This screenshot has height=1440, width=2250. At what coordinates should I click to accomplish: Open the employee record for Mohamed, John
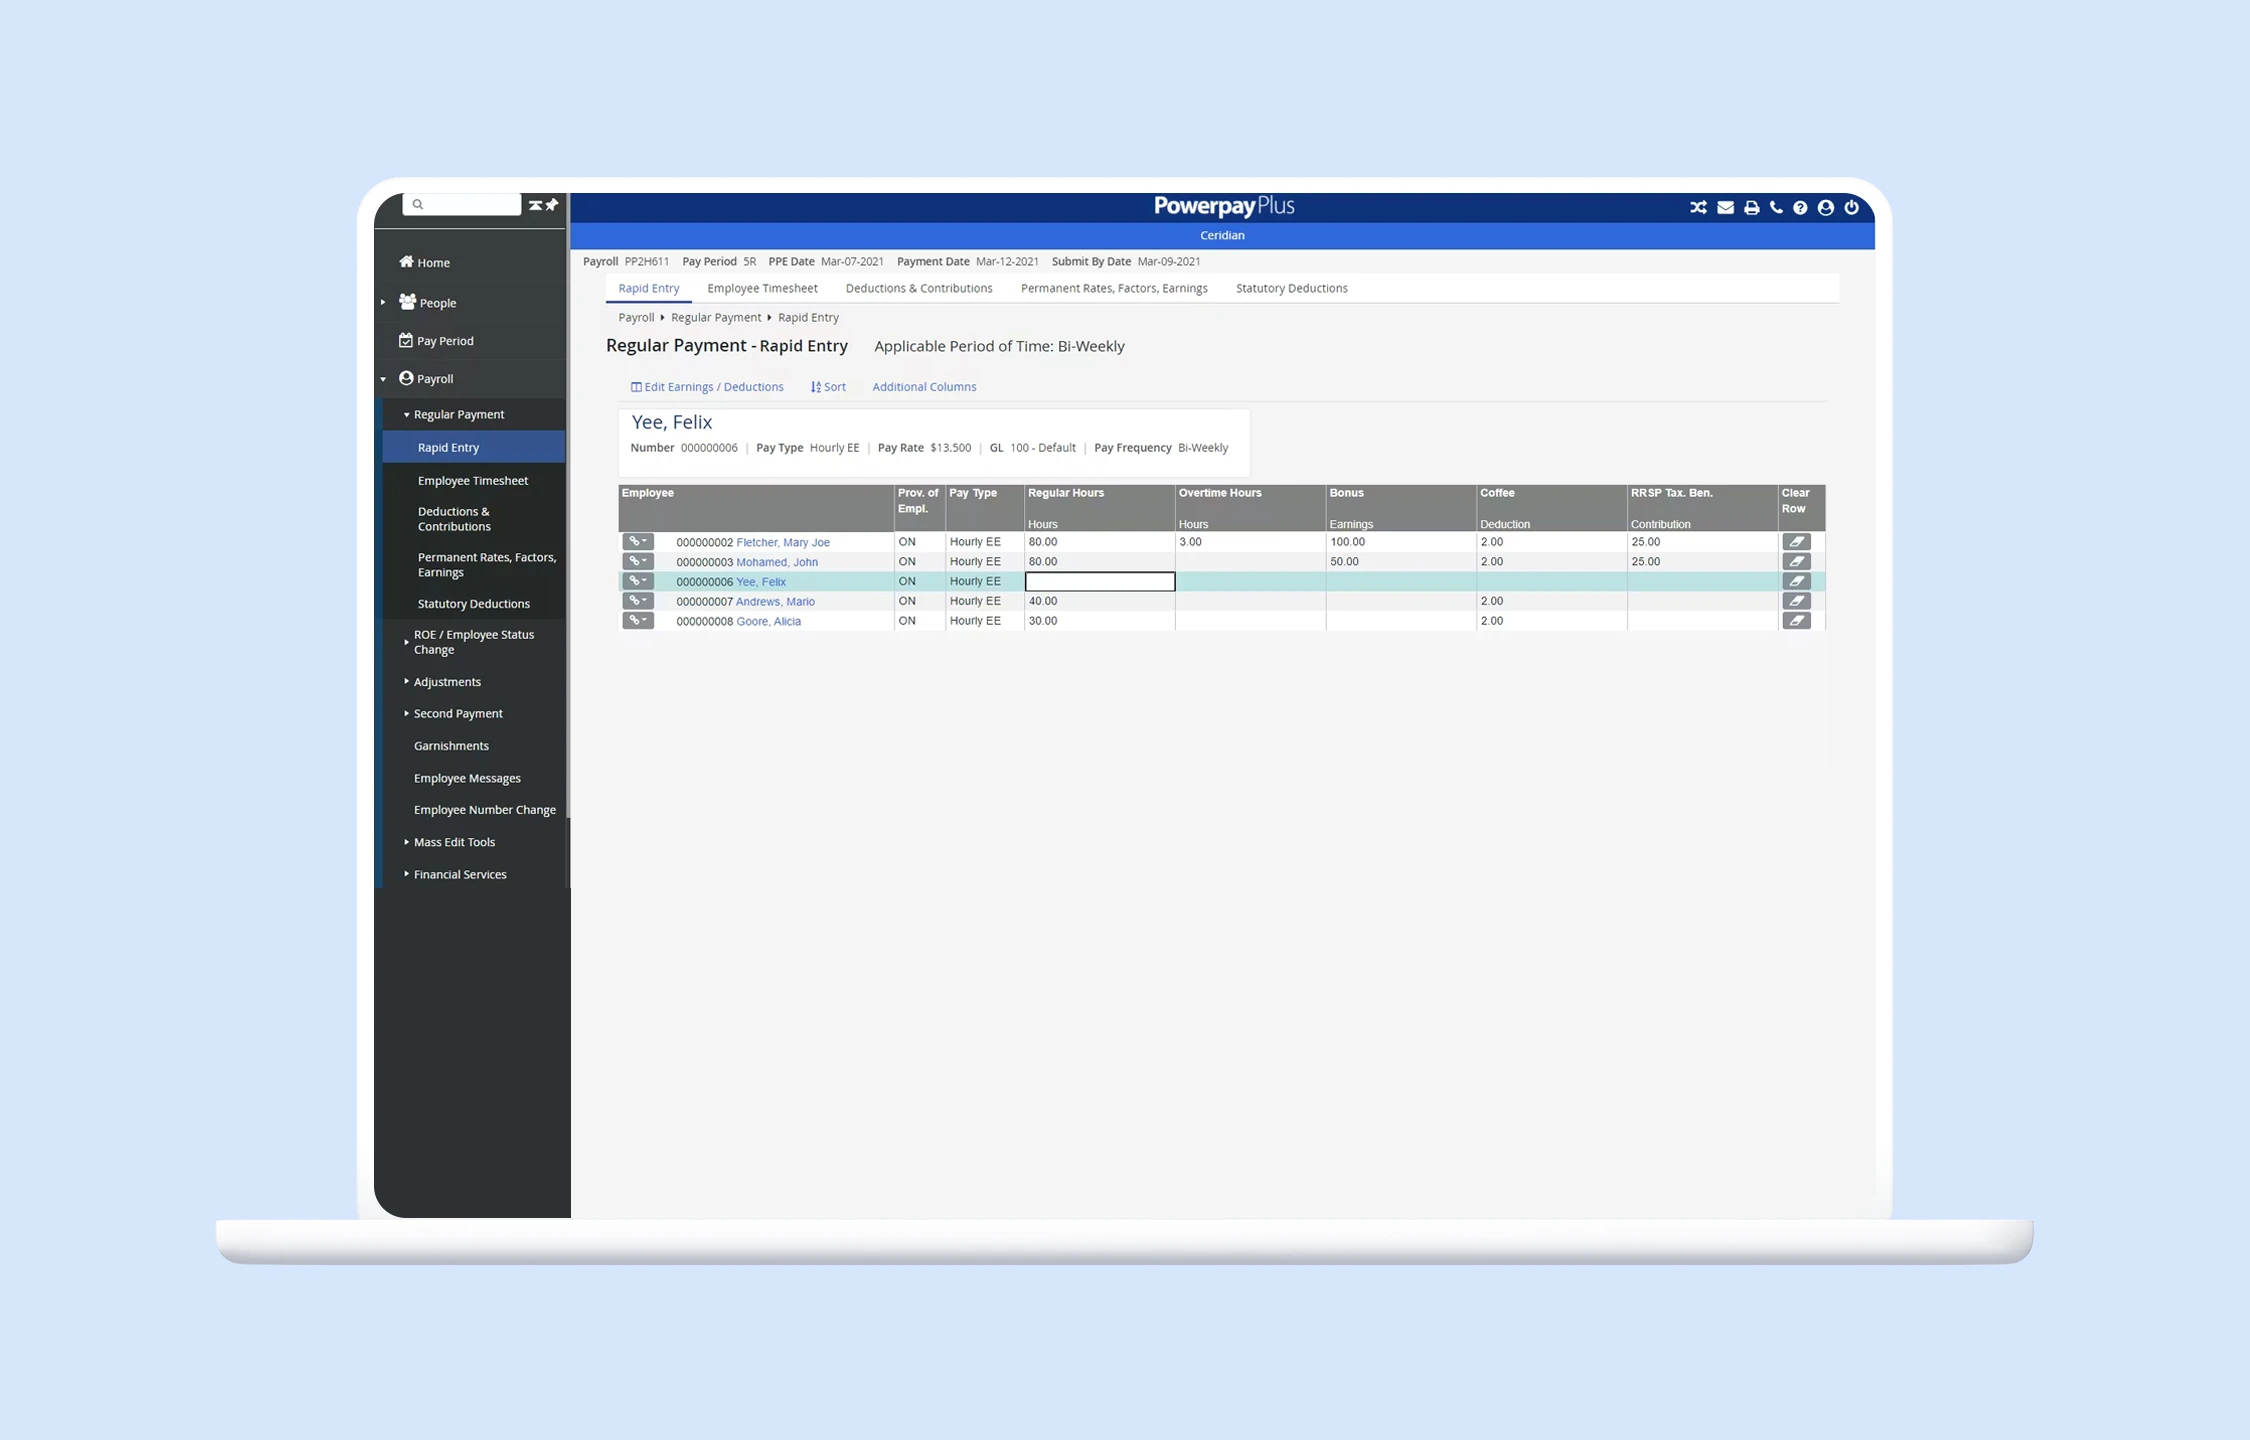coord(777,561)
